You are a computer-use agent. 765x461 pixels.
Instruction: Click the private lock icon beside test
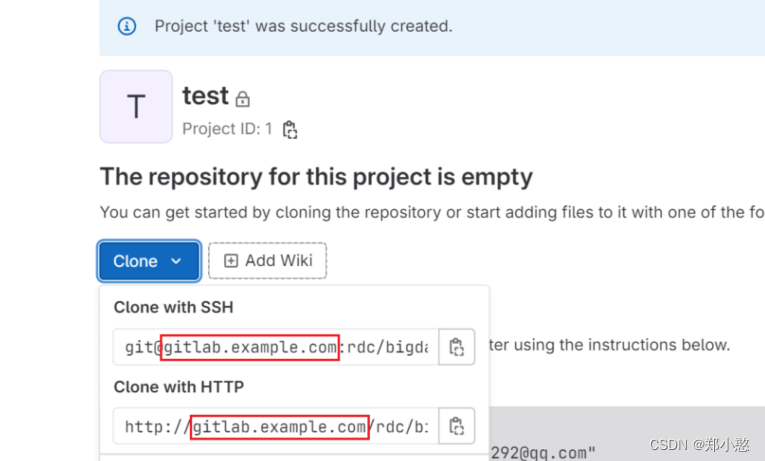(242, 99)
